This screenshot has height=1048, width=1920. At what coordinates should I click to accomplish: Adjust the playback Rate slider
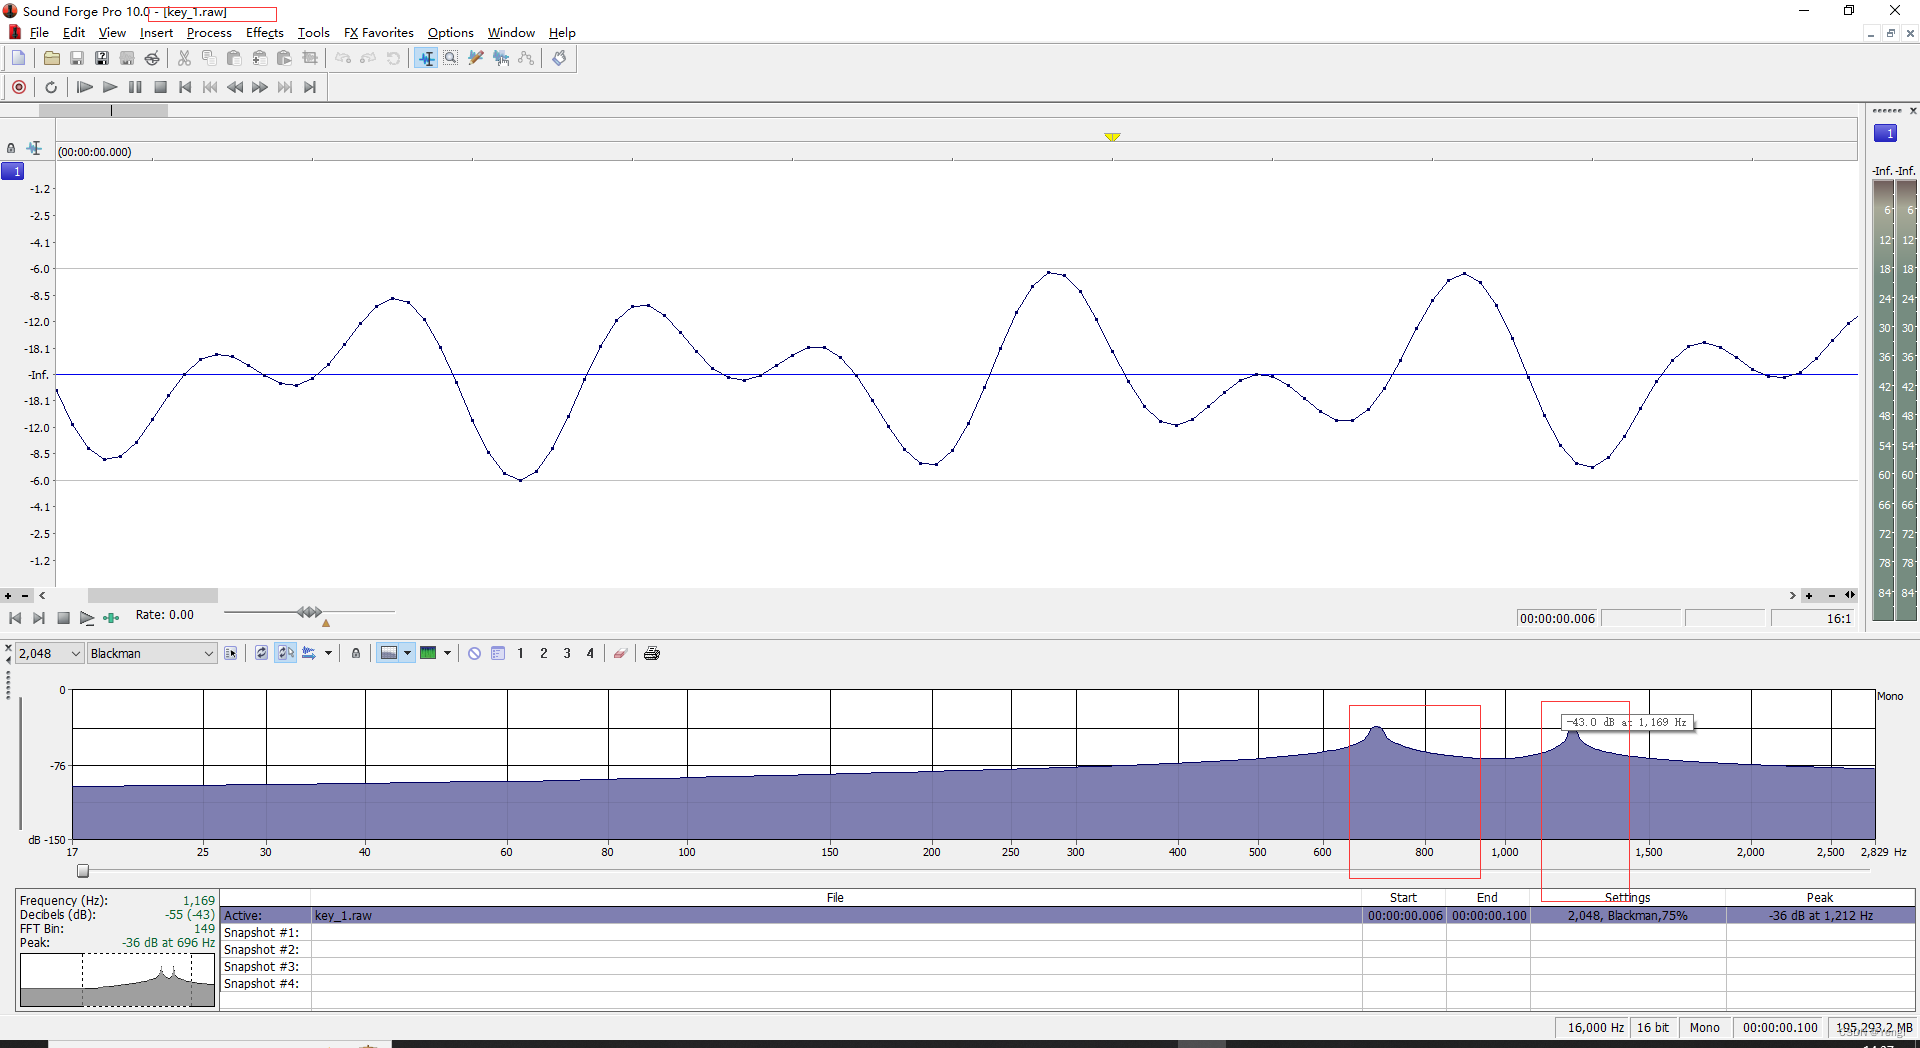click(x=310, y=612)
